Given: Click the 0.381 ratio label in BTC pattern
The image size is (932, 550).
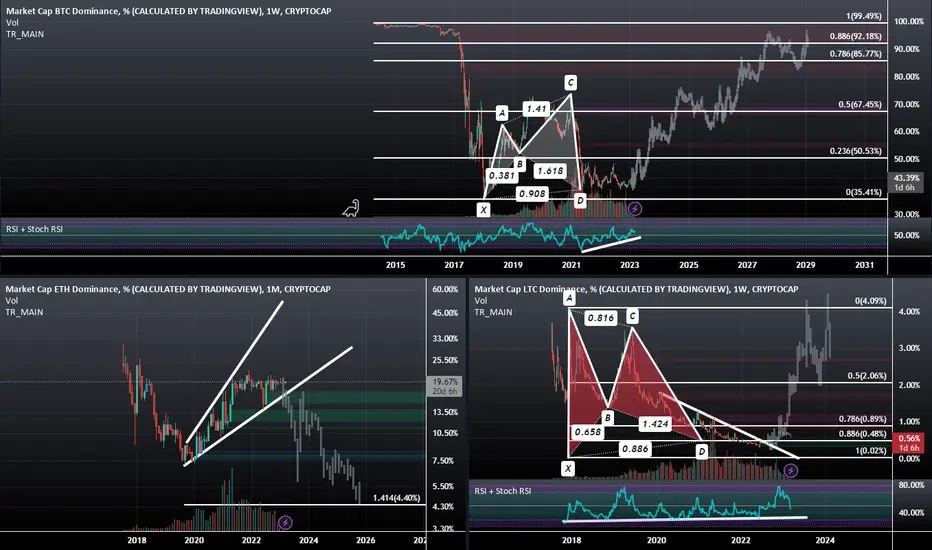Looking at the screenshot, I should coord(501,175).
